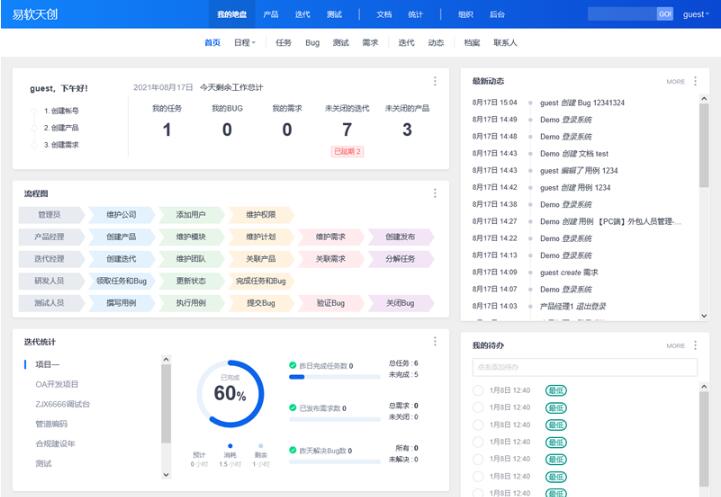Select ZJX6666调试台 in the 迭代统计 list
Image resolution: width=721 pixels, height=497 pixels.
63,404
